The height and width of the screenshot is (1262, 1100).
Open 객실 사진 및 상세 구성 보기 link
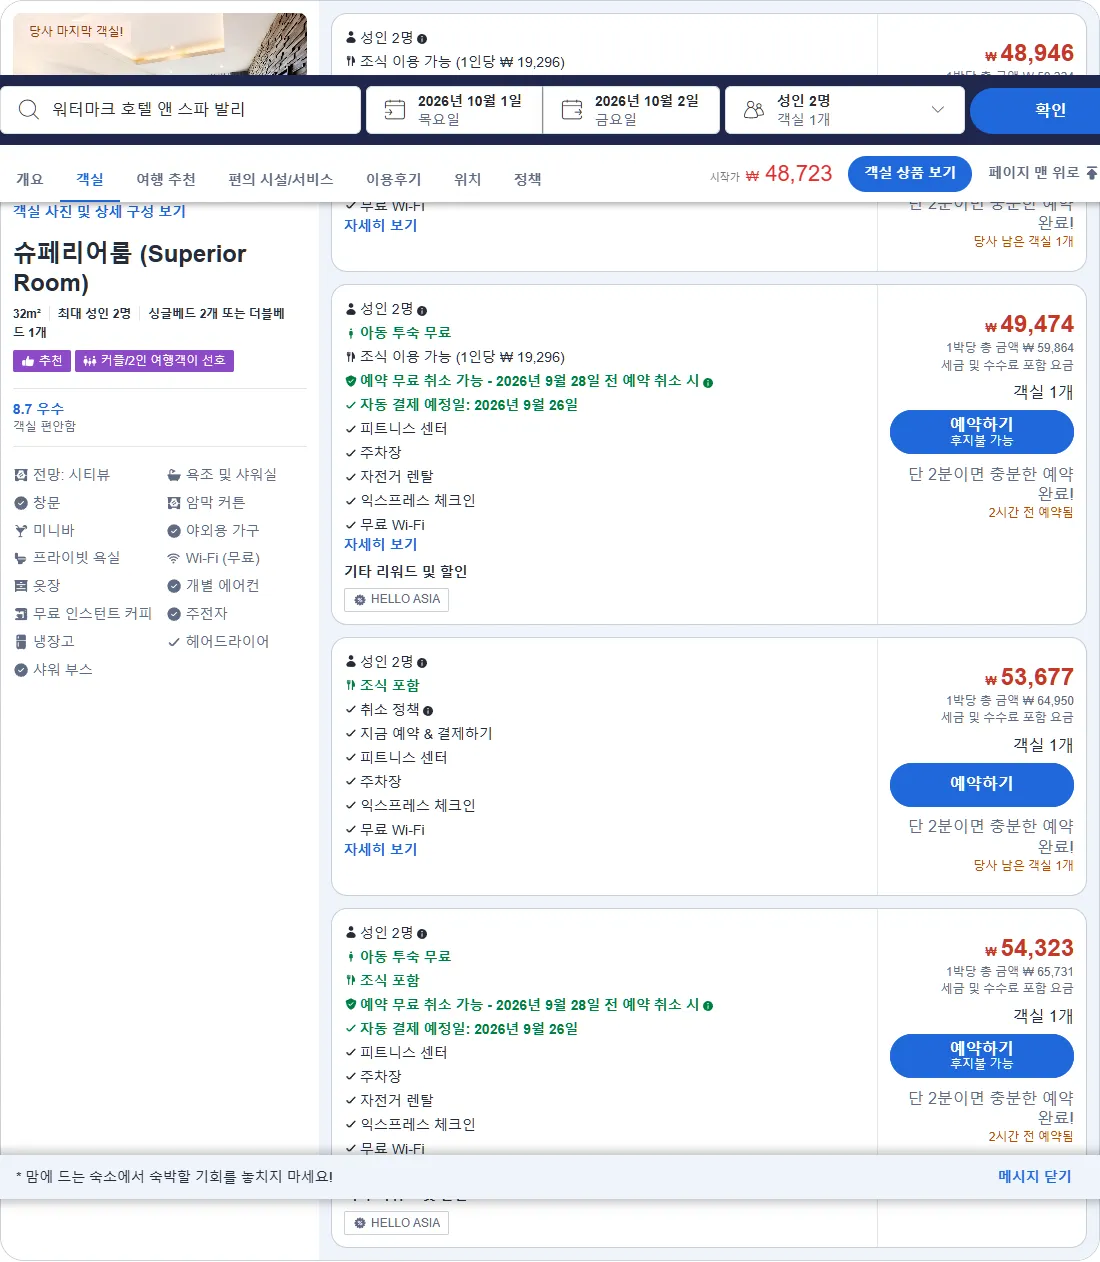tap(100, 211)
